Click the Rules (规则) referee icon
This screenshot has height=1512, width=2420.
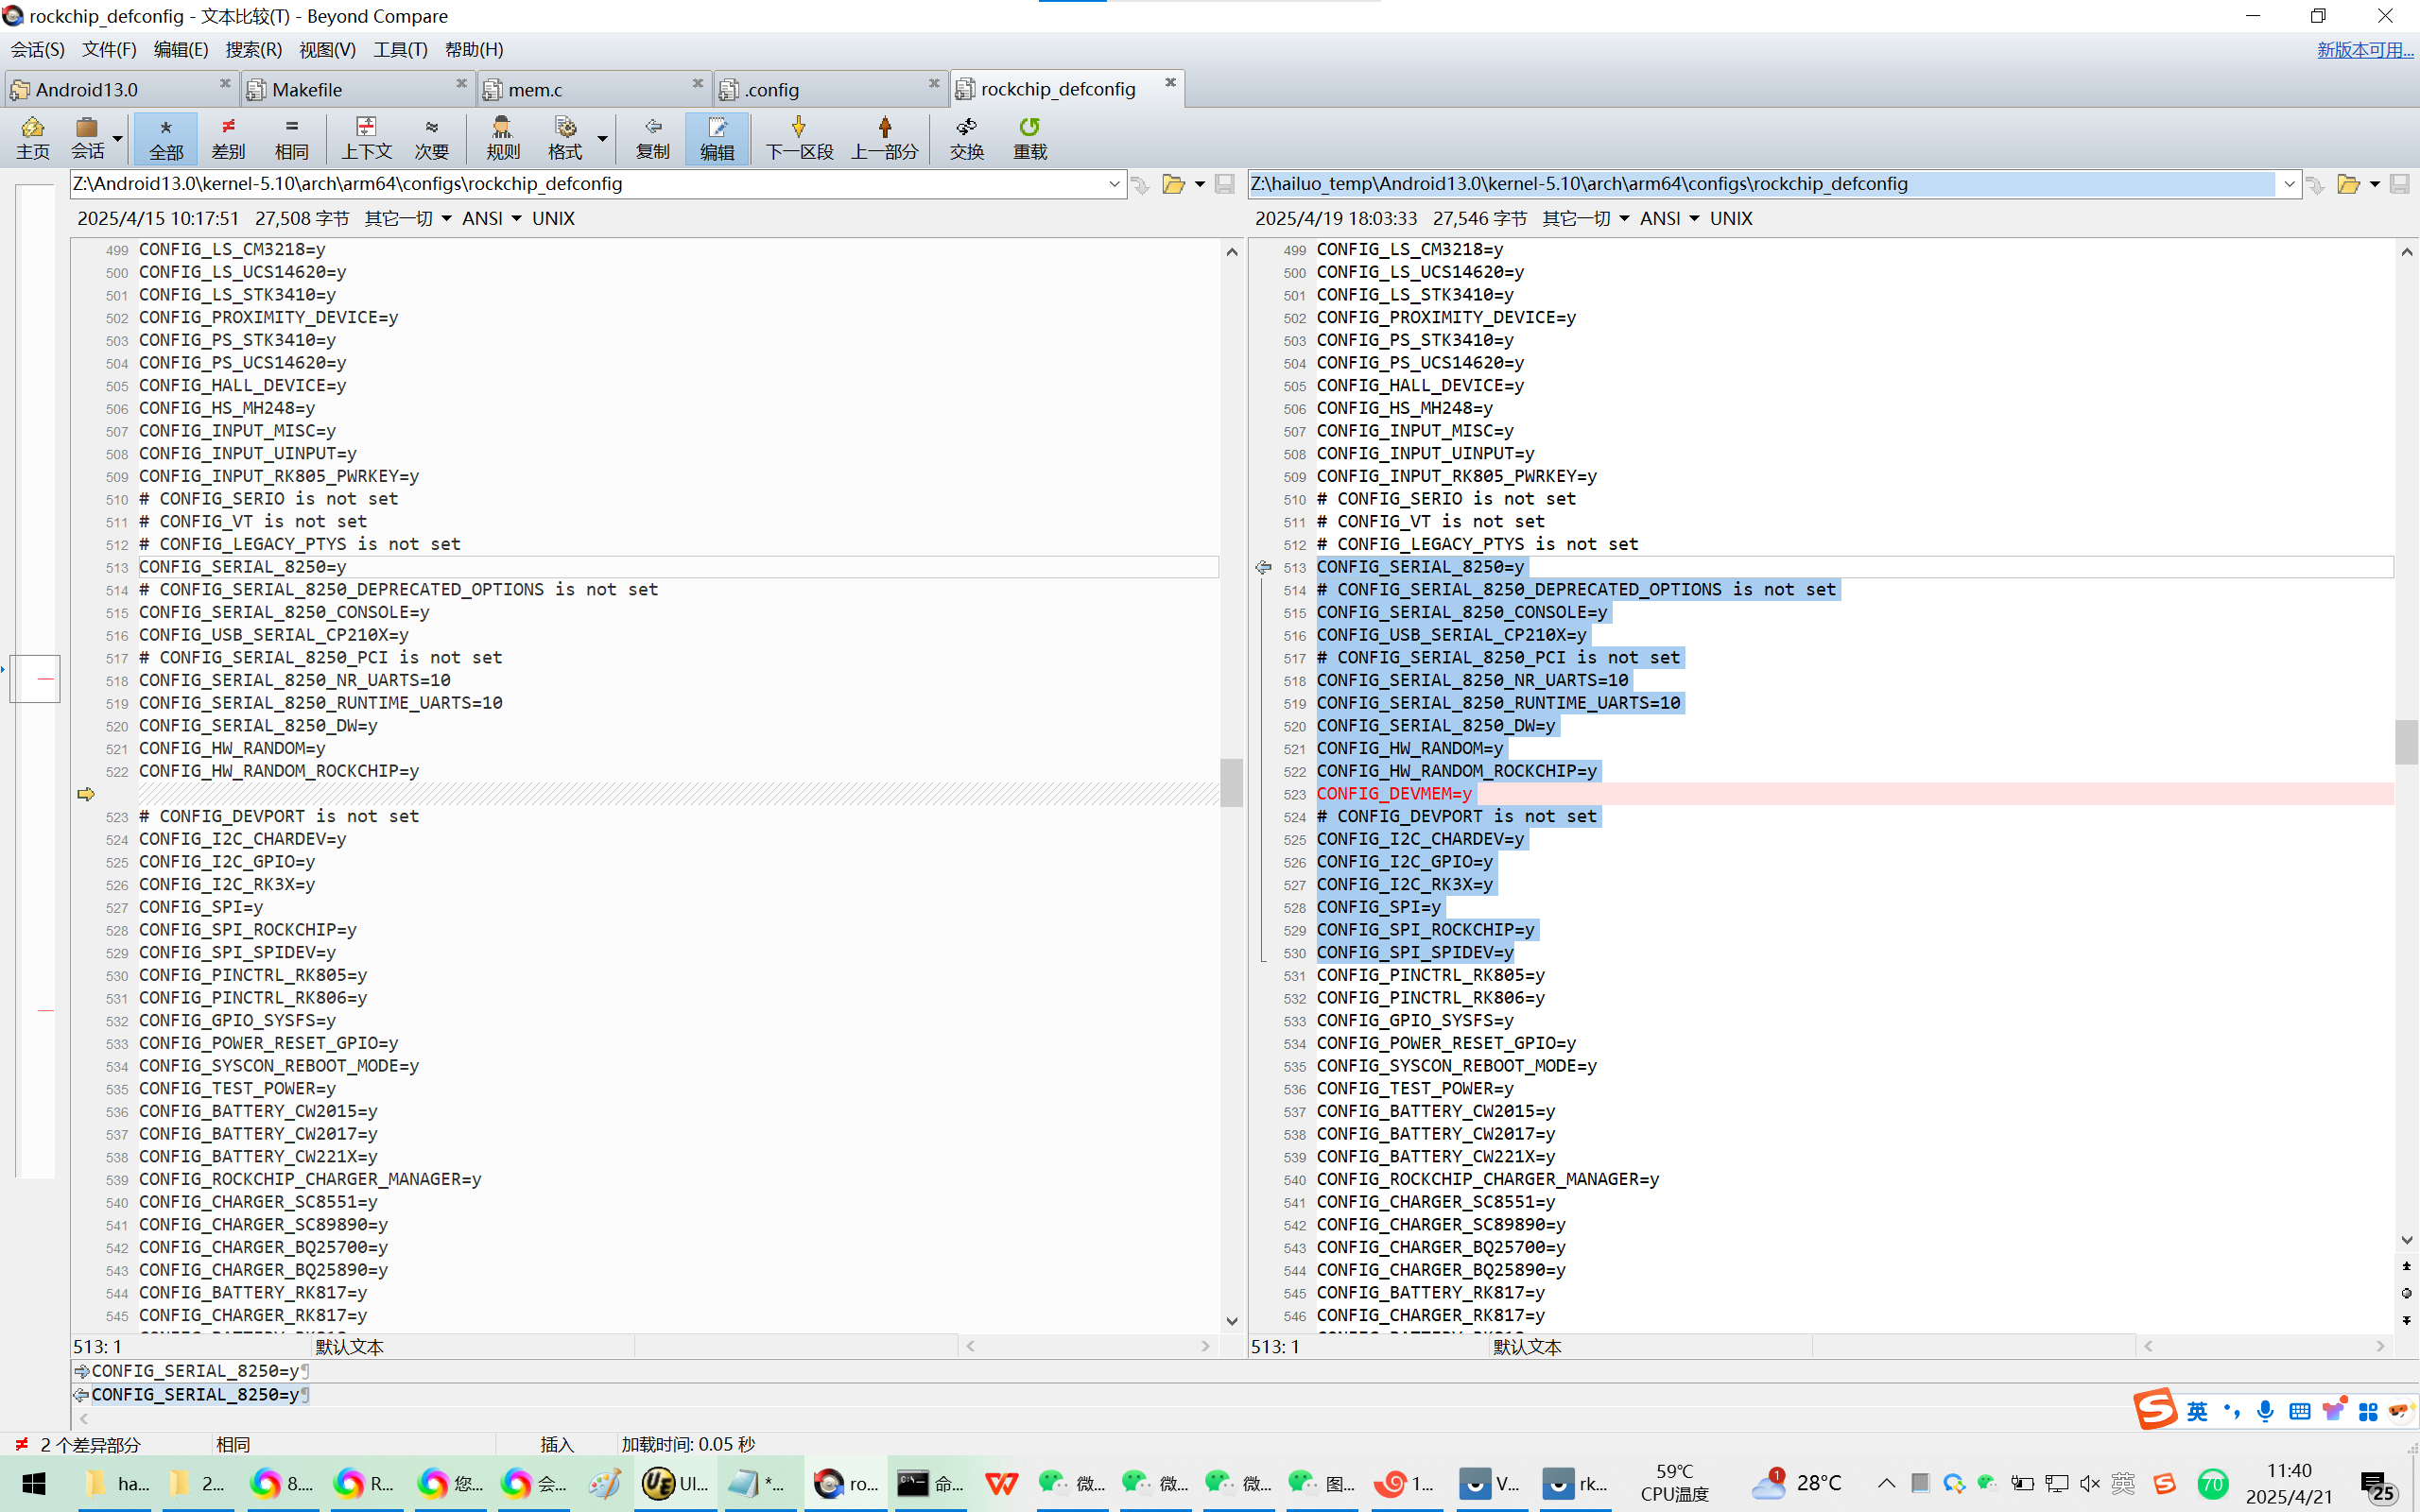pyautogui.click(x=502, y=137)
